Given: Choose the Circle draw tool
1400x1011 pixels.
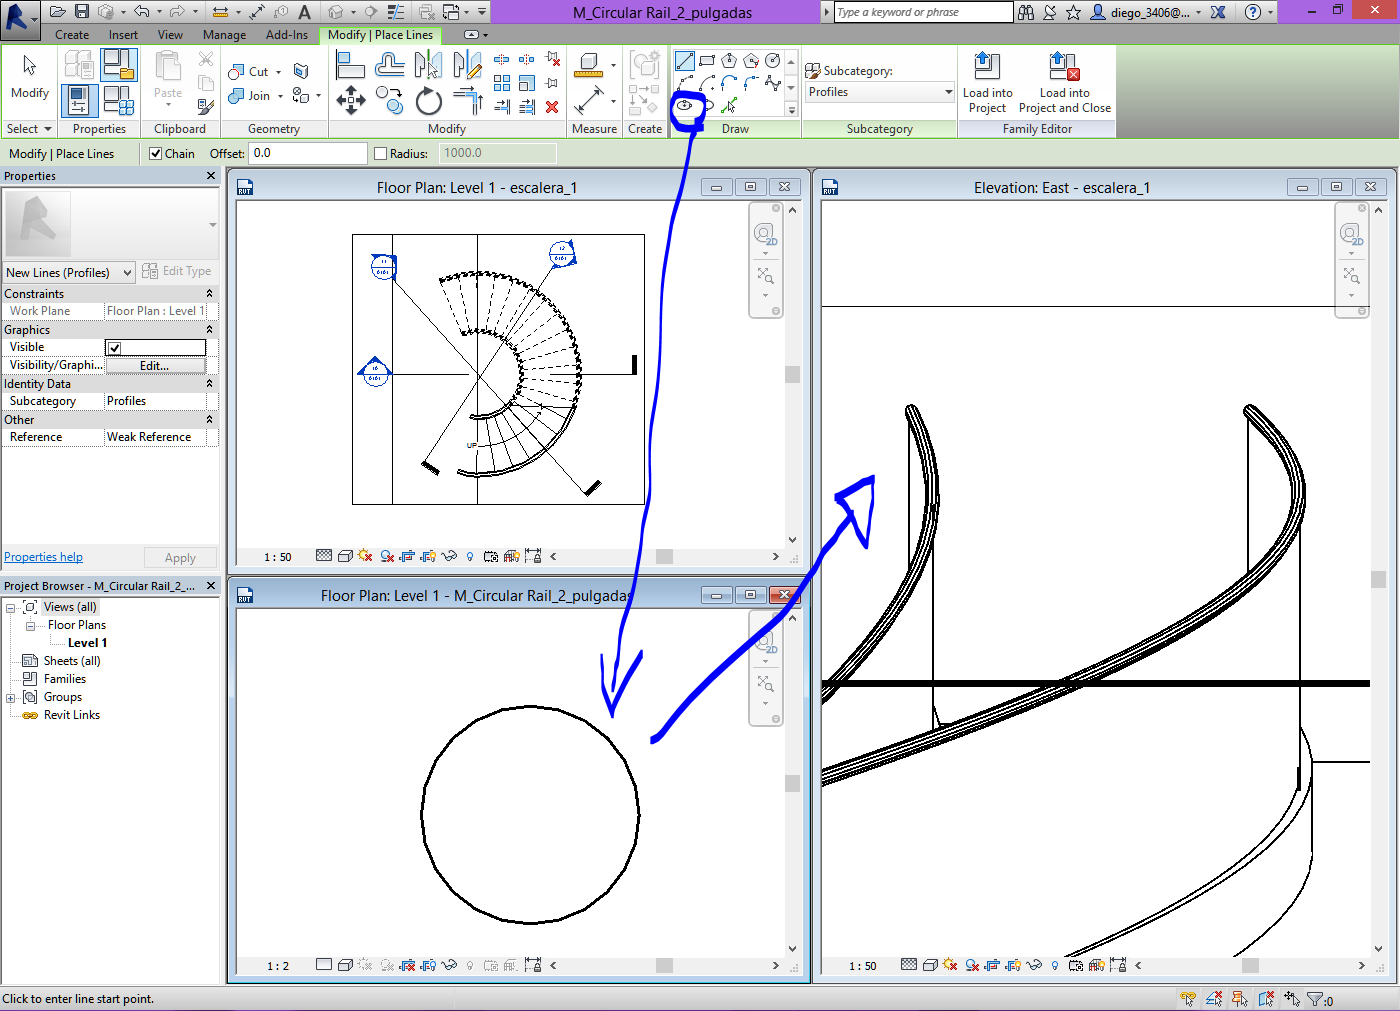Looking at the screenshot, I should [x=772, y=61].
